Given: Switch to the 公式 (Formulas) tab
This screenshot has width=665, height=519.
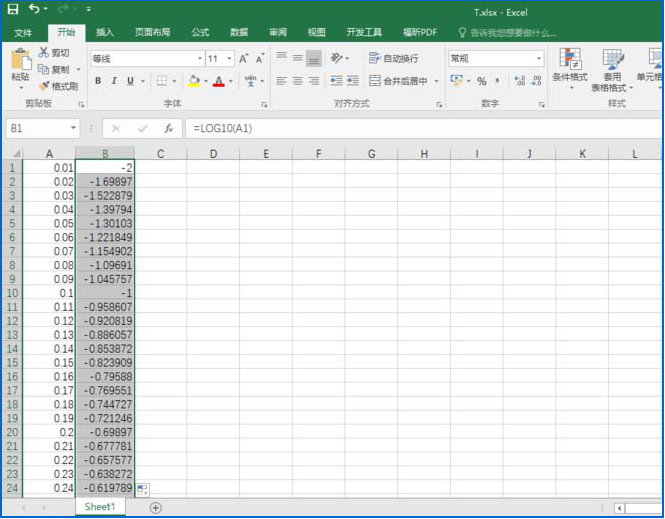Looking at the screenshot, I should pos(200,32).
